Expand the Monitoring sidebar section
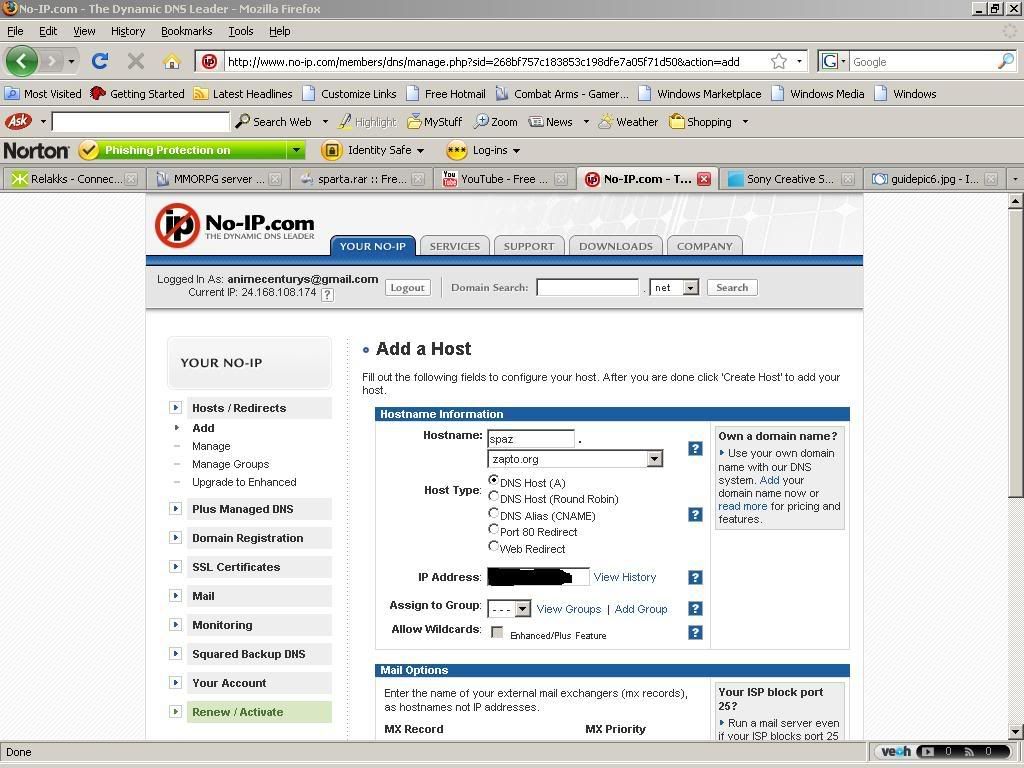Viewport: 1024px width, 768px height. pyautogui.click(x=175, y=624)
